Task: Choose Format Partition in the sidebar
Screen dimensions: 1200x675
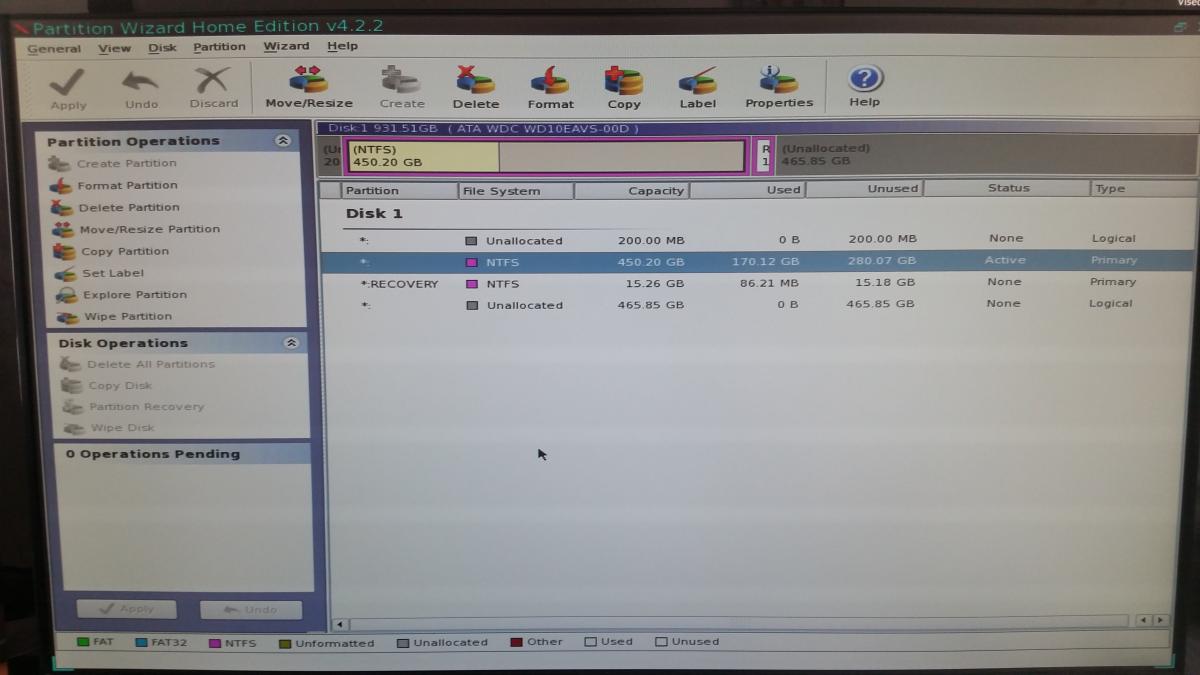Action: point(127,185)
